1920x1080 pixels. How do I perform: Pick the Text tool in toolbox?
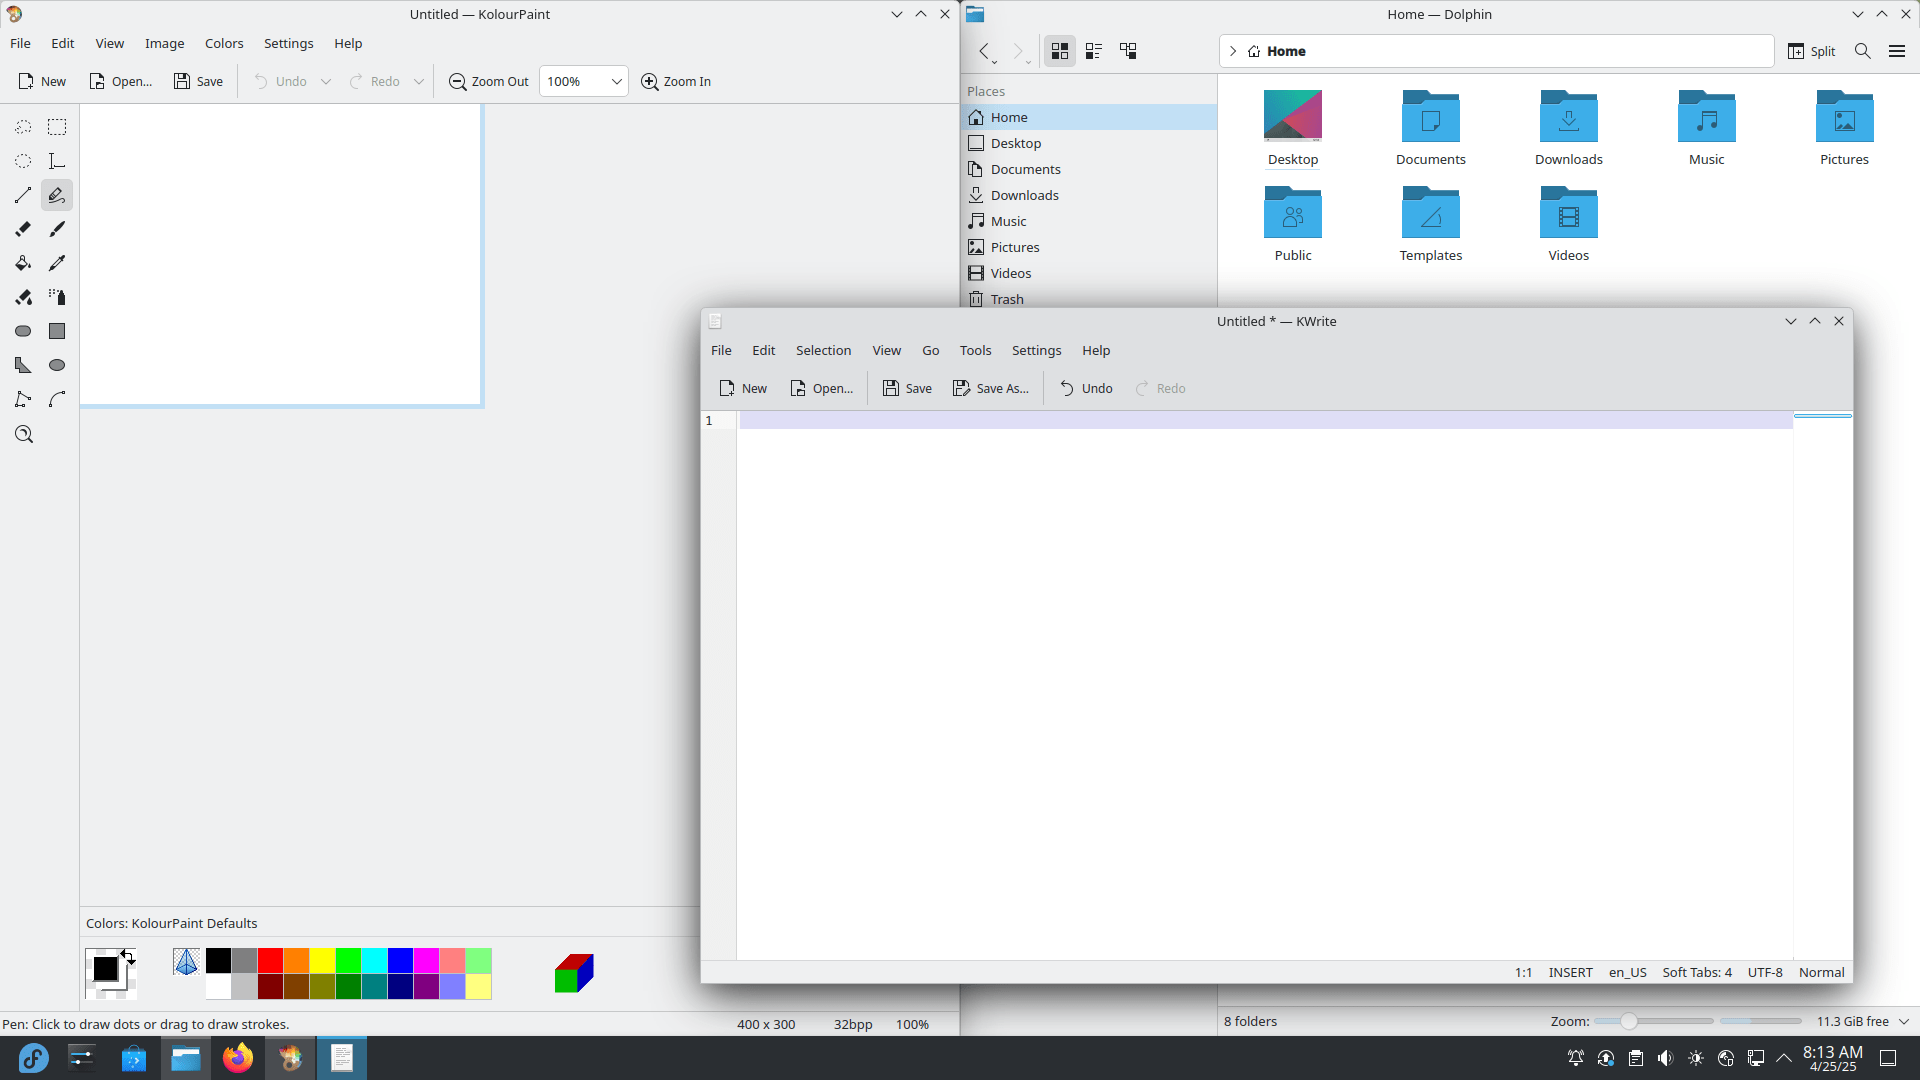click(x=57, y=161)
